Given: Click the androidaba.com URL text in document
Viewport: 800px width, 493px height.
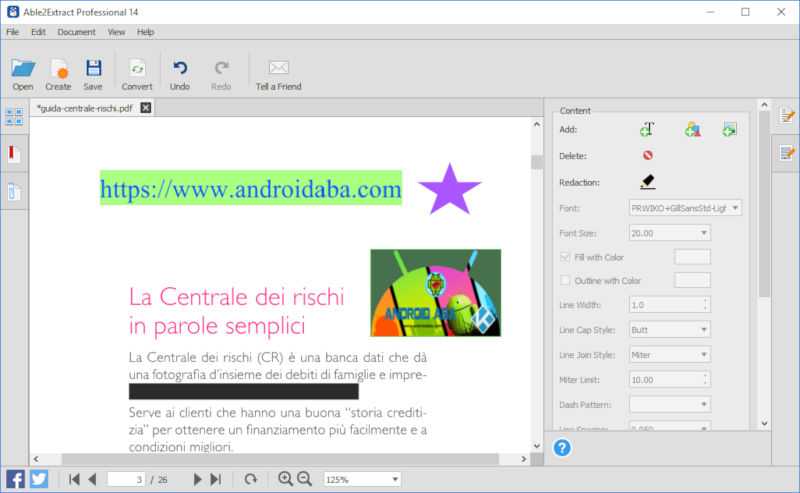Looking at the screenshot, I should (251, 188).
